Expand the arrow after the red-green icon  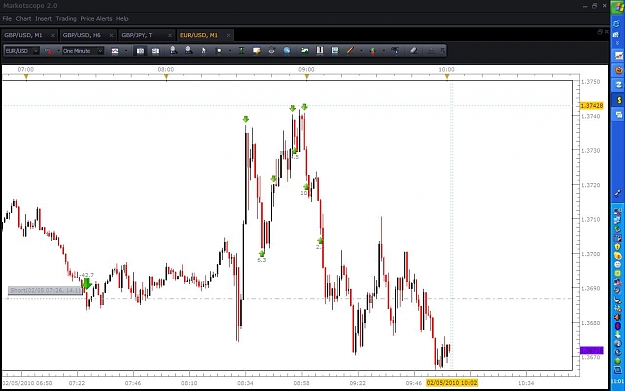[x=384, y=51]
